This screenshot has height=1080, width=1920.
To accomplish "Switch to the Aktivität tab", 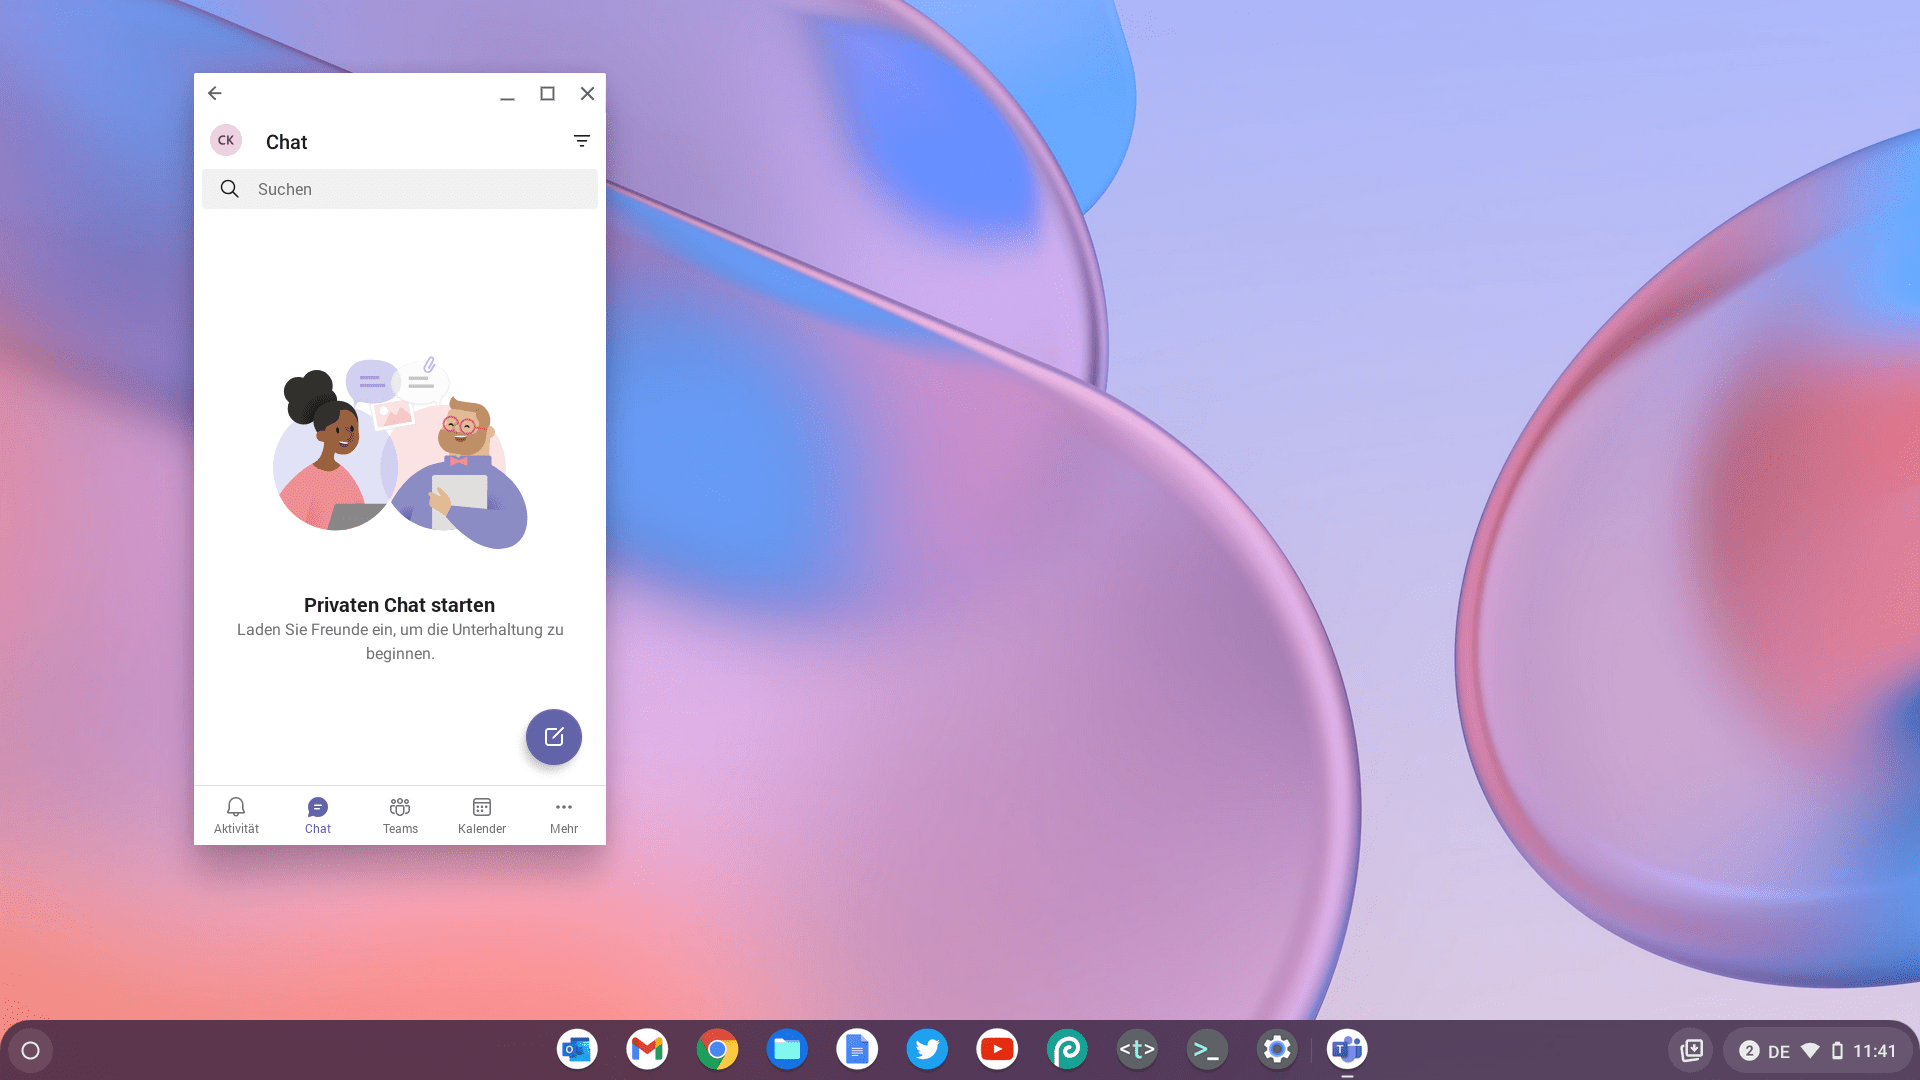I will click(x=236, y=815).
